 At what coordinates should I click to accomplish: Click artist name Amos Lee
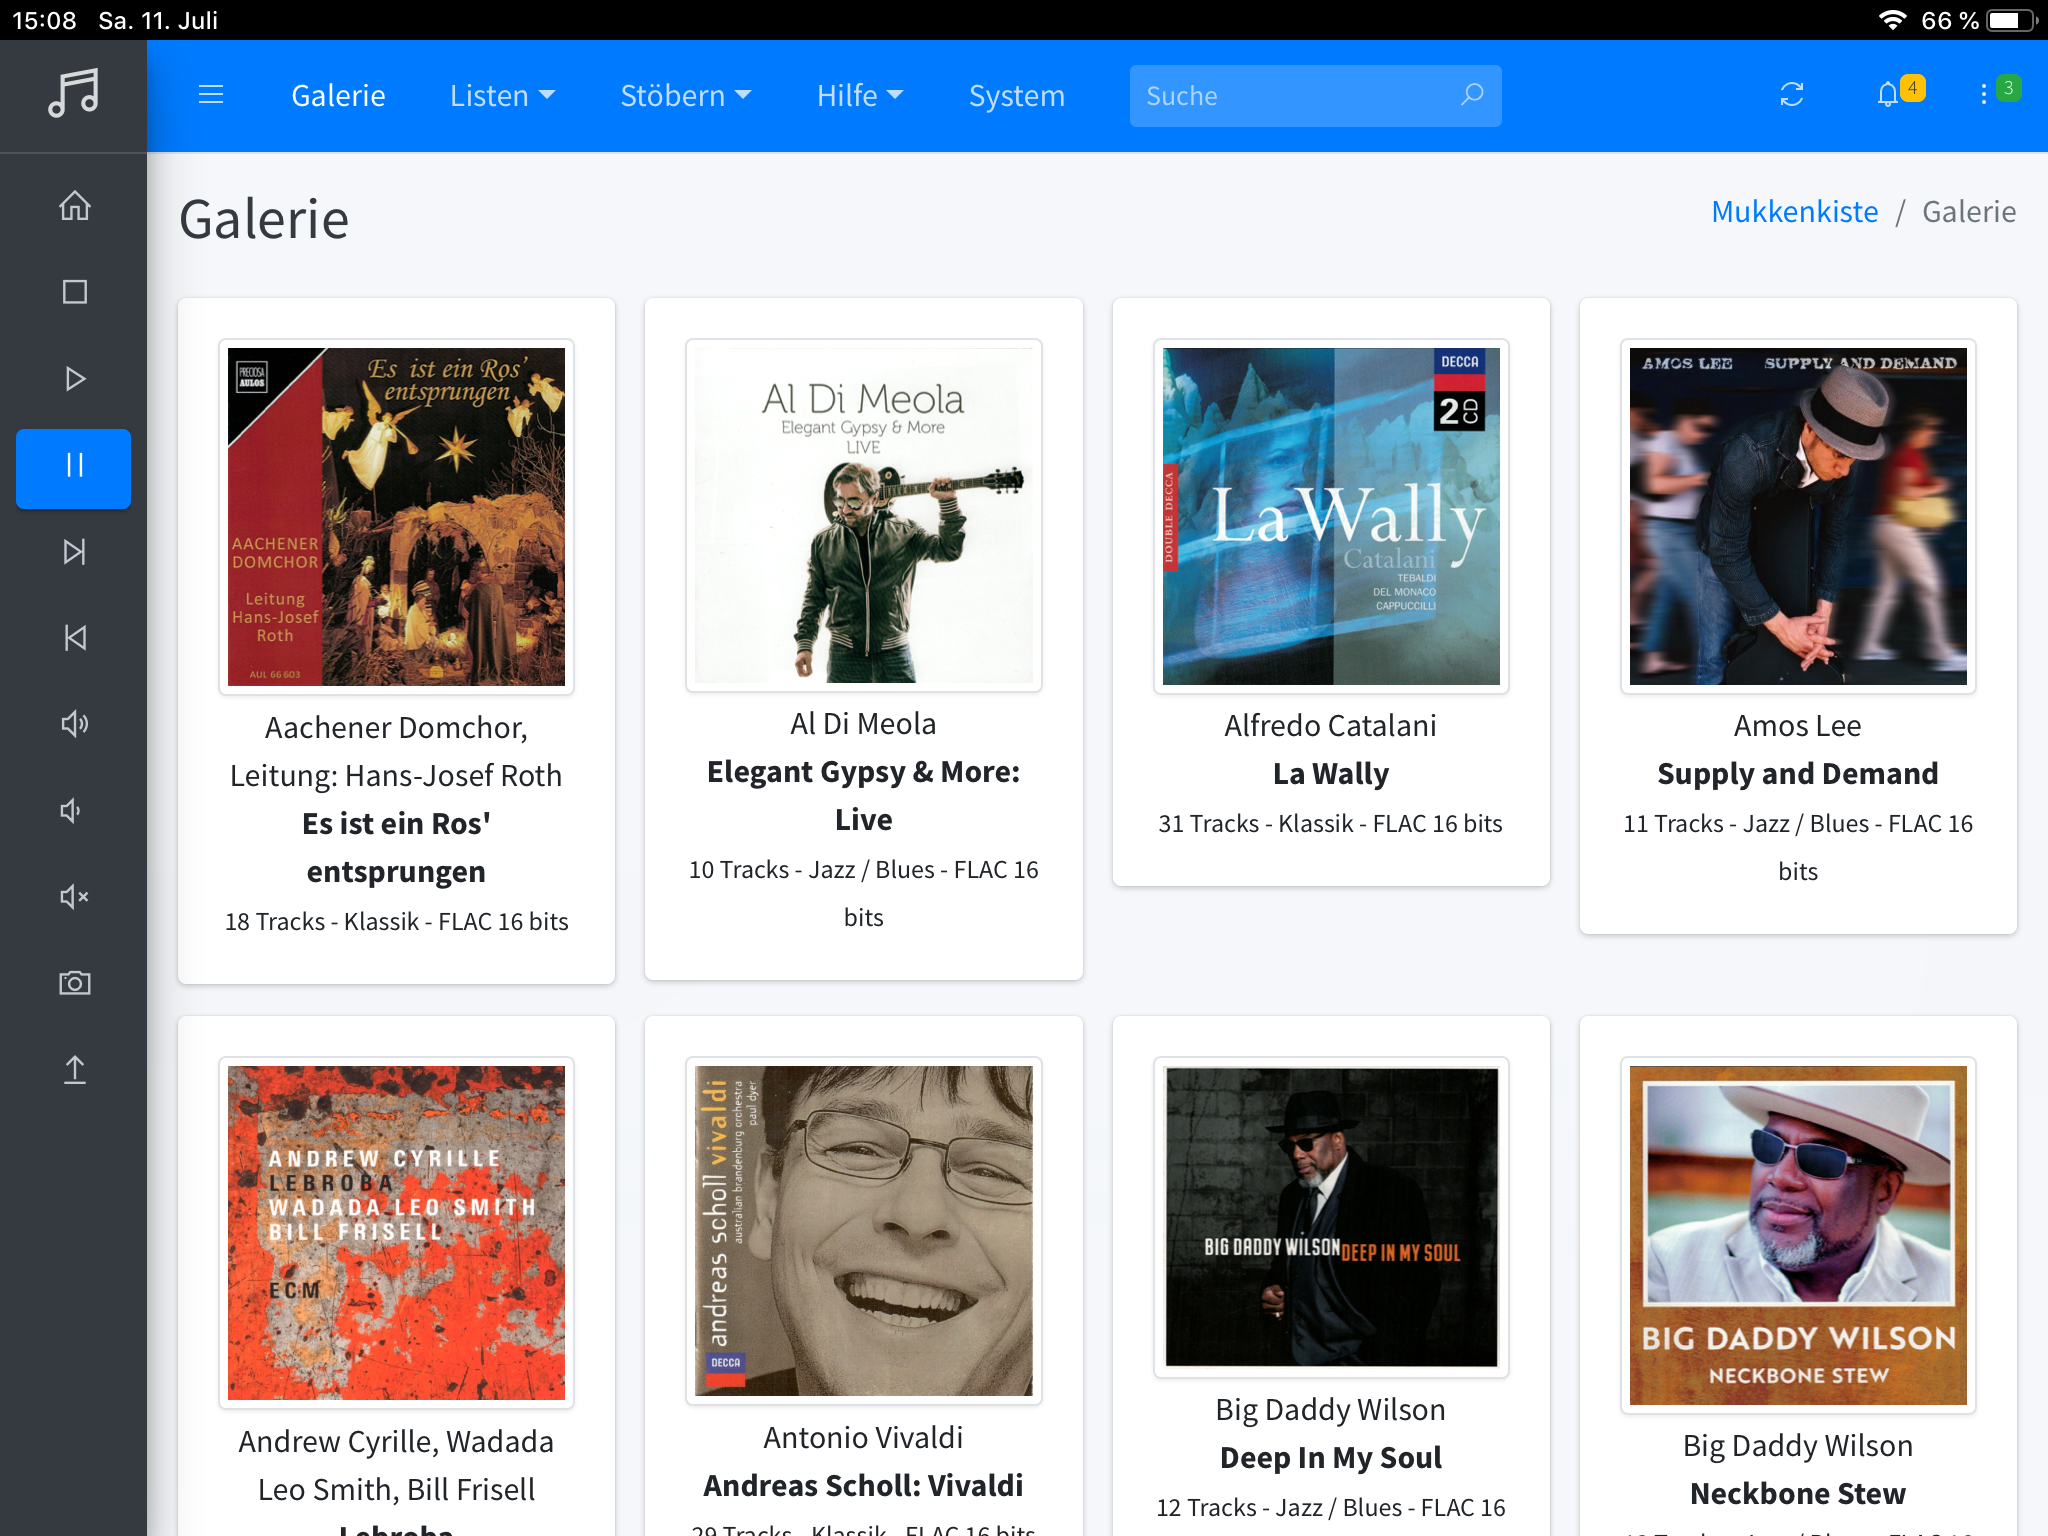click(1798, 726)
